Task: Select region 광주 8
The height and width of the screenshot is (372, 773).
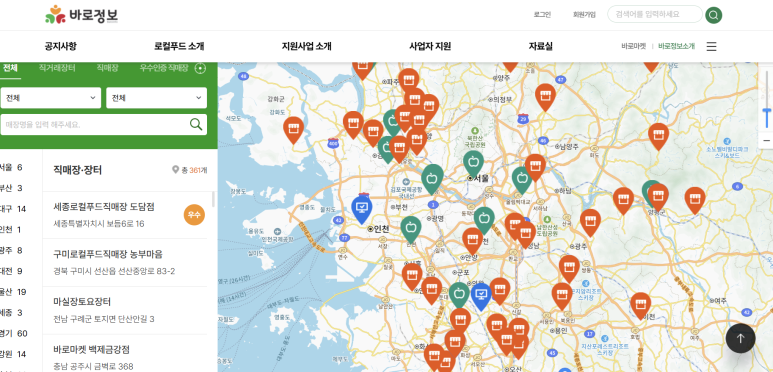Action: 11,250
